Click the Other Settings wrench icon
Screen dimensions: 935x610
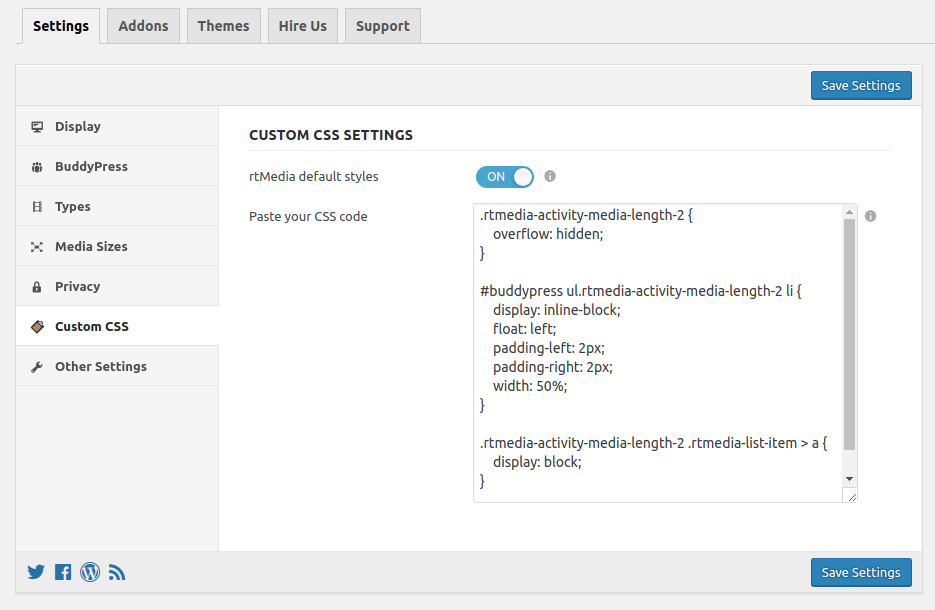coord(37,367)
